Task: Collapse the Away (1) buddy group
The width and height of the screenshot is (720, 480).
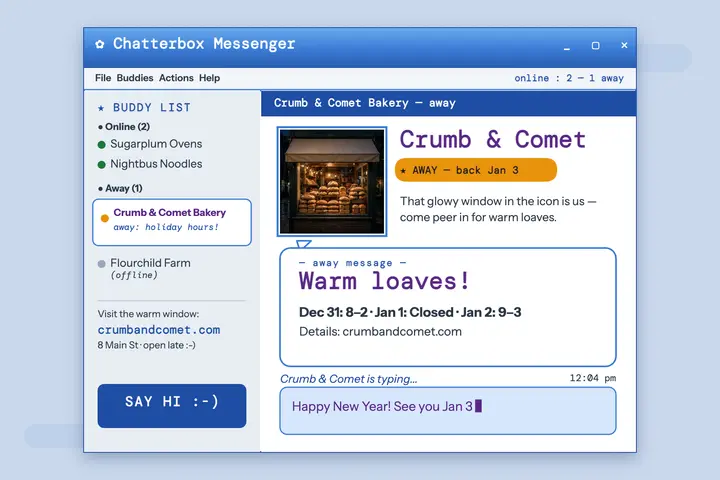Action: click(x=120, y=188)
